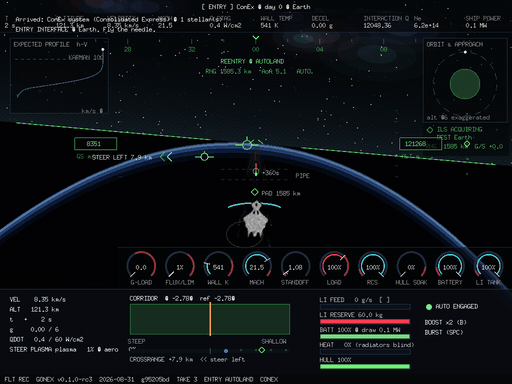Click the REENTRY AUTOLAND mode label

252,61
